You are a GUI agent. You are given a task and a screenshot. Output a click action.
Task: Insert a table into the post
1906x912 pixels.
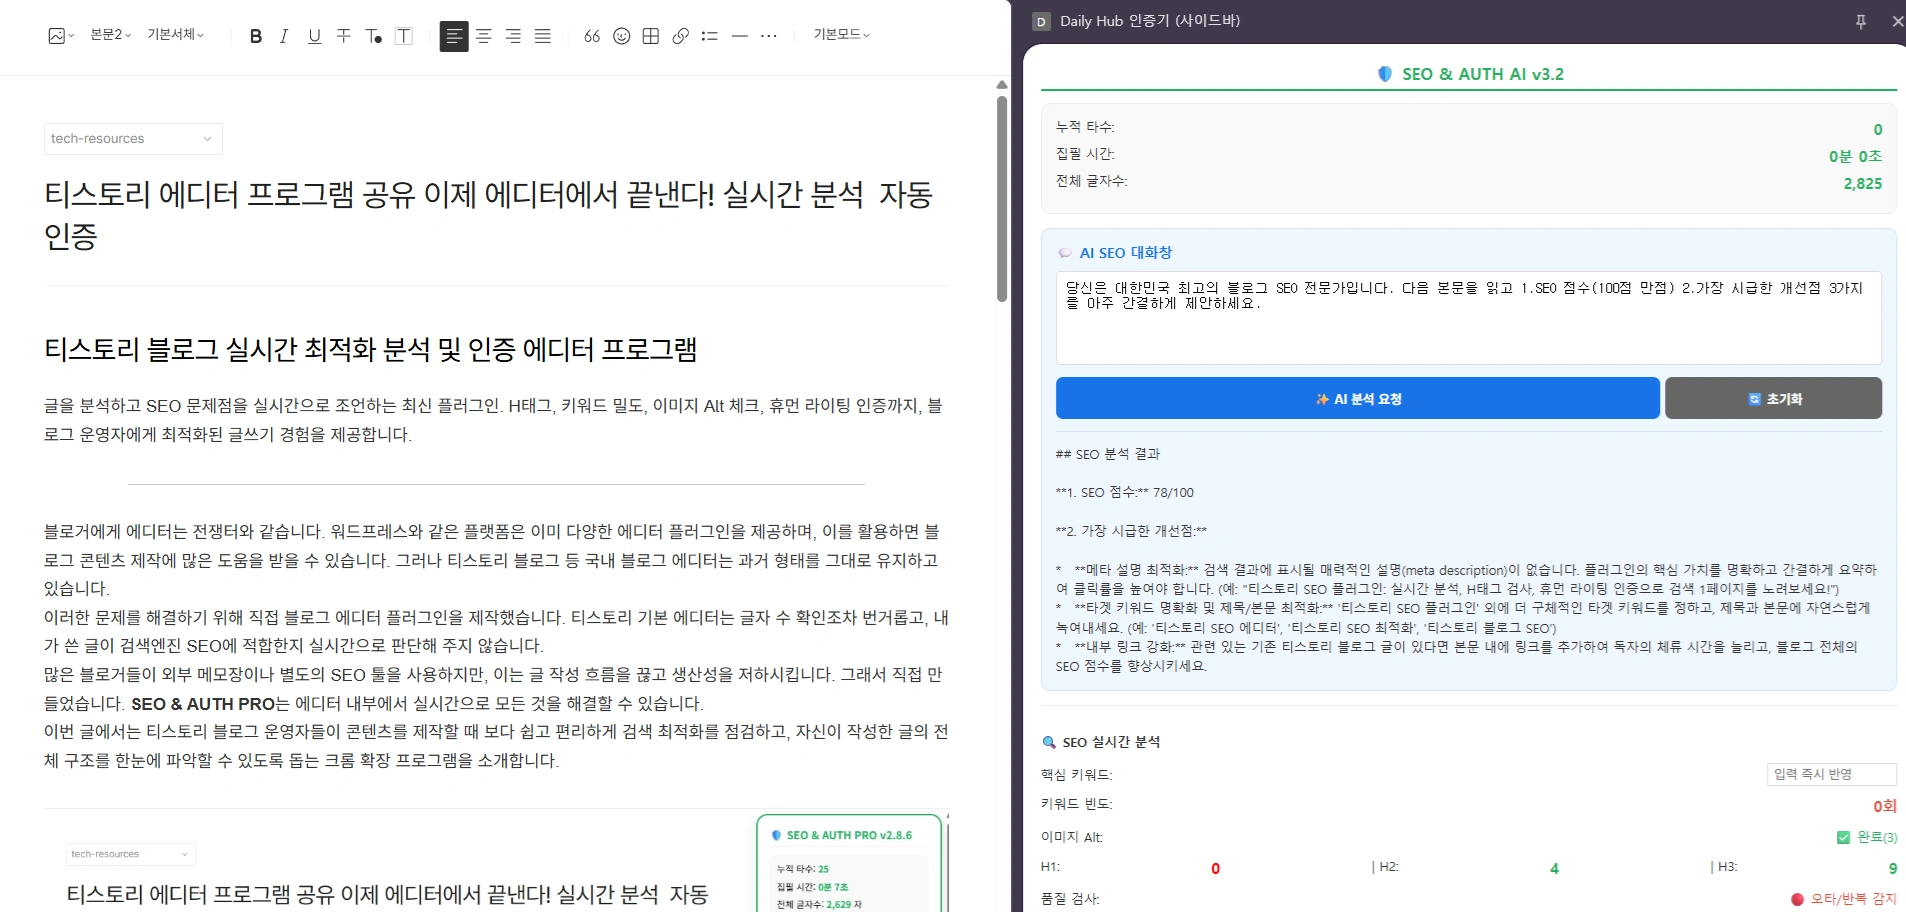click(x=651, y=36)
